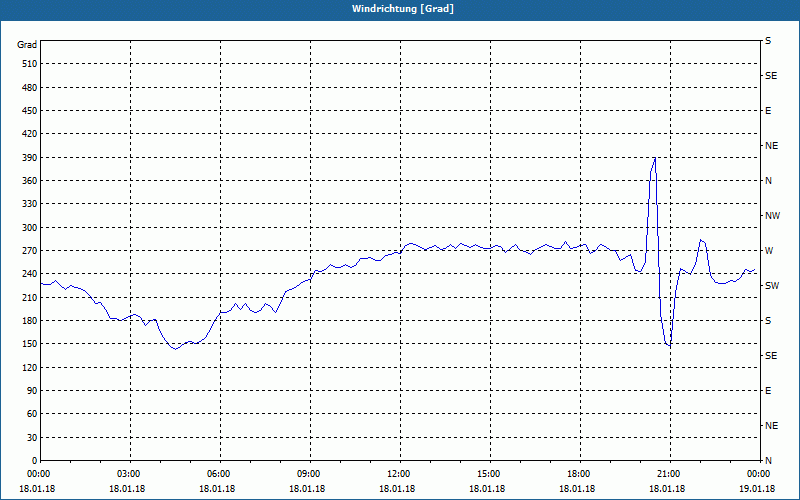Select the 330 degree axis label
Screen dimensions: 800x500
click(30, 204)
